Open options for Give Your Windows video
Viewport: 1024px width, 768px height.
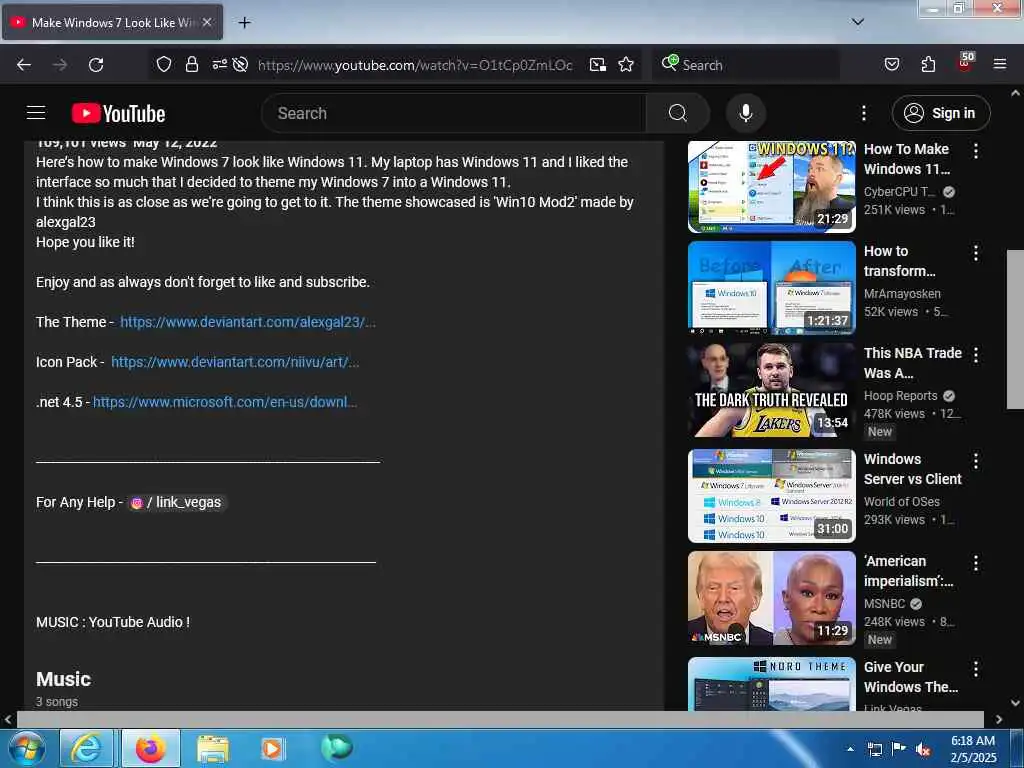[976, 669]
